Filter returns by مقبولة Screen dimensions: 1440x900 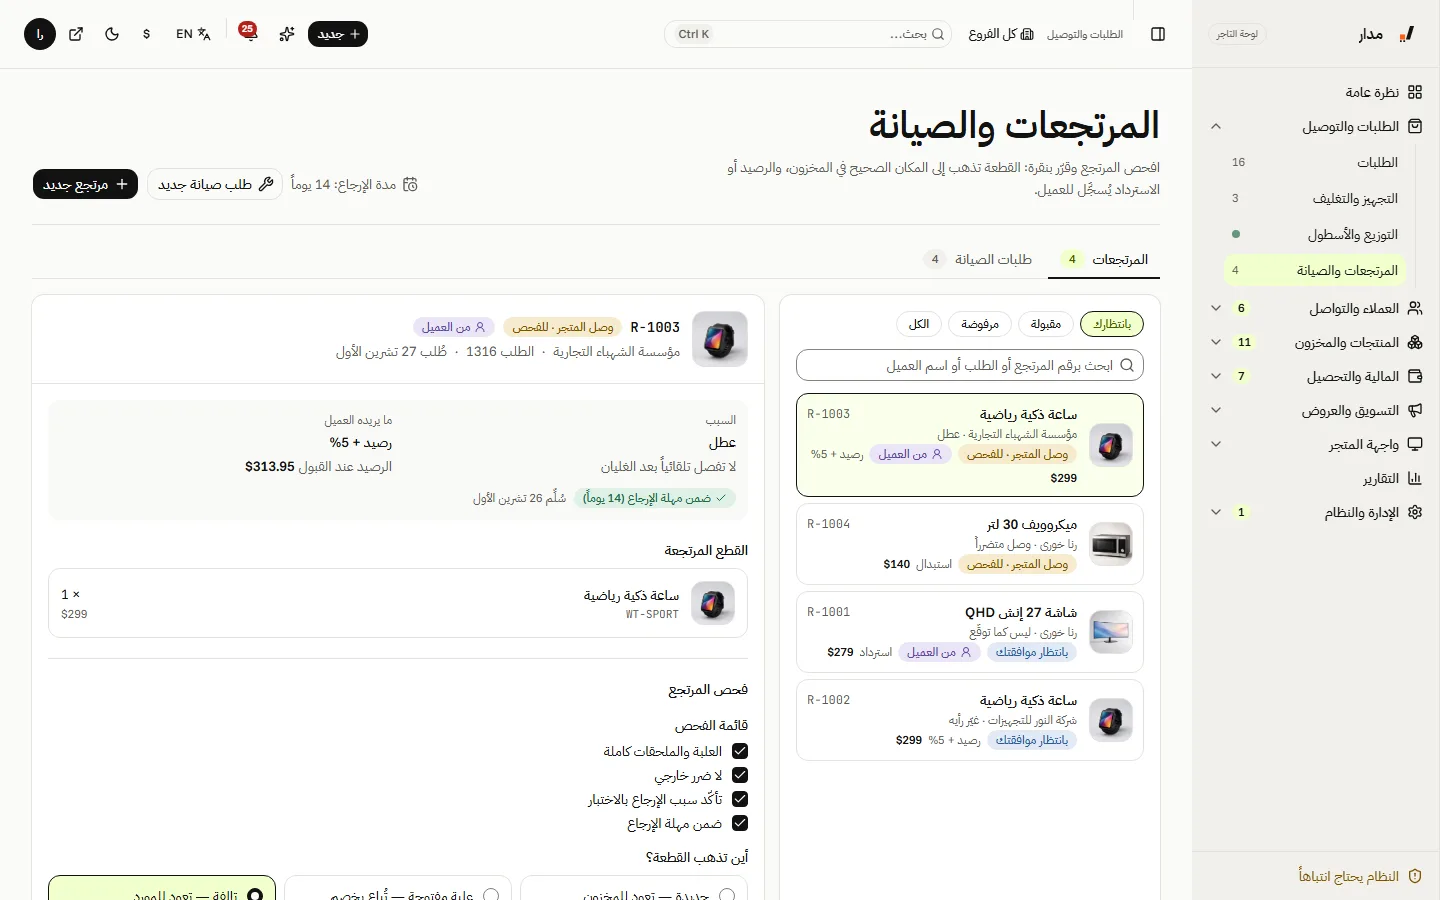click(x=1046, y=324)
